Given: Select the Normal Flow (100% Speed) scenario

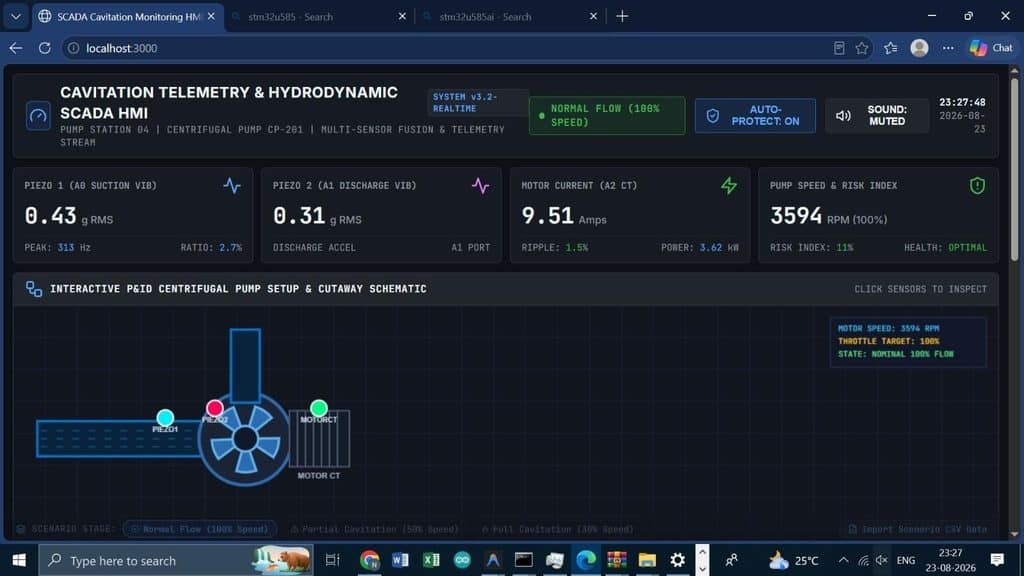Looking at the screenshot, I should 199,529.
